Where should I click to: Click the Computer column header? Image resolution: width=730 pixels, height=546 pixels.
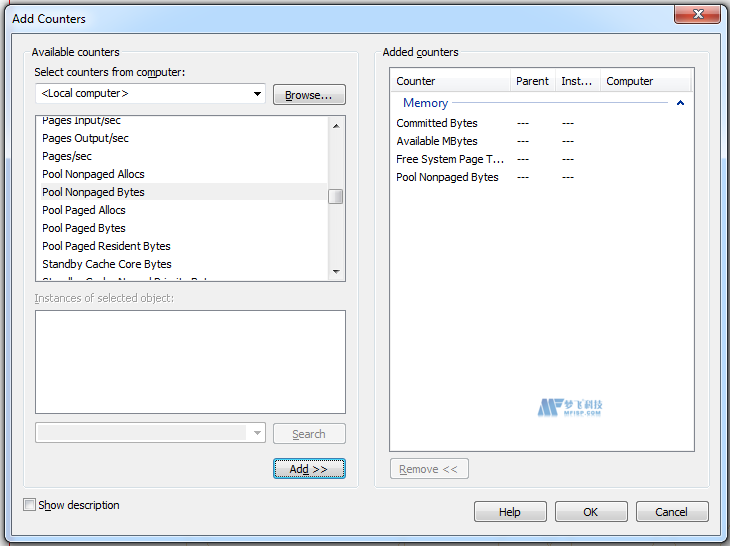coord(645,81)
